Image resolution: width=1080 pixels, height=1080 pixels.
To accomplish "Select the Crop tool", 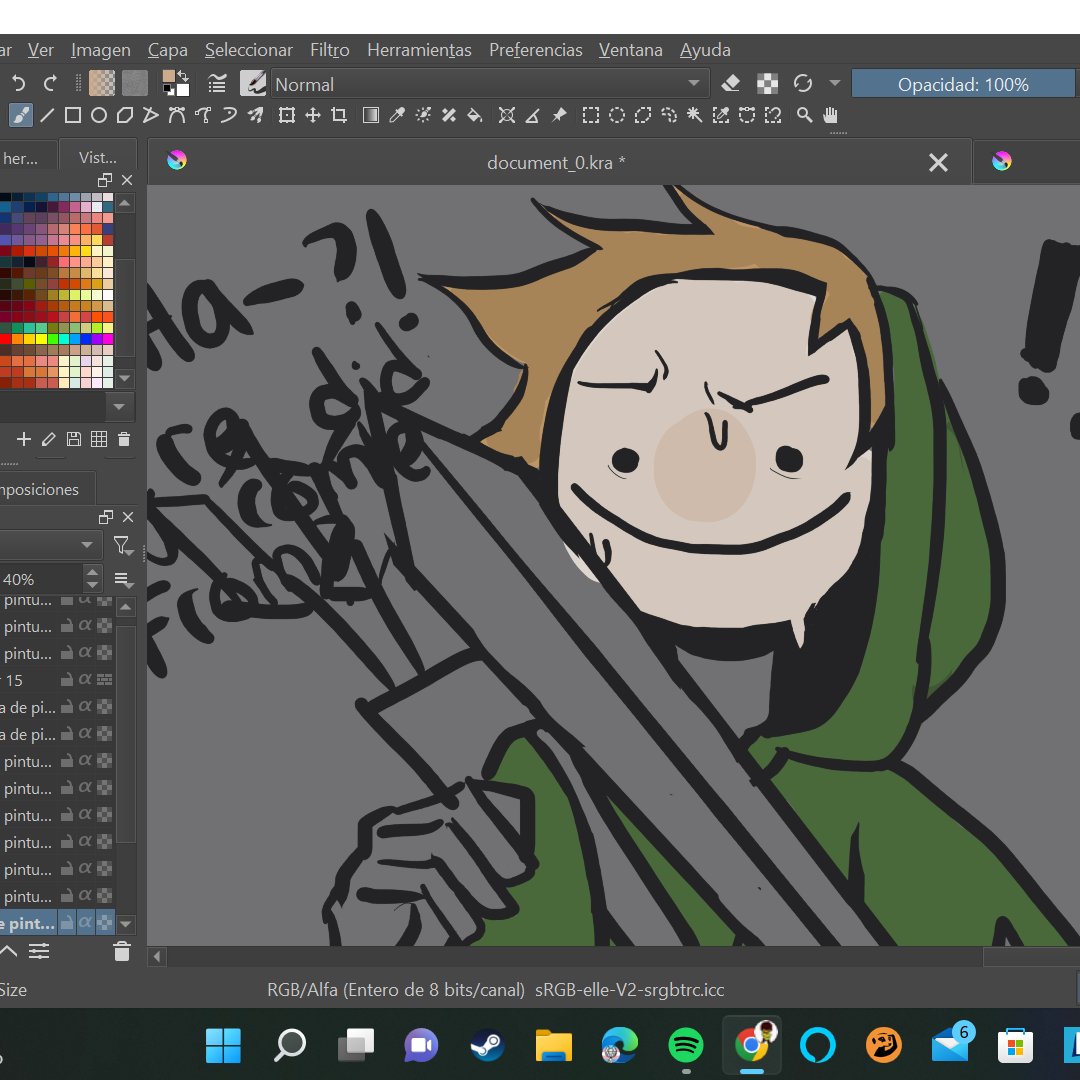I will (339, 115).
